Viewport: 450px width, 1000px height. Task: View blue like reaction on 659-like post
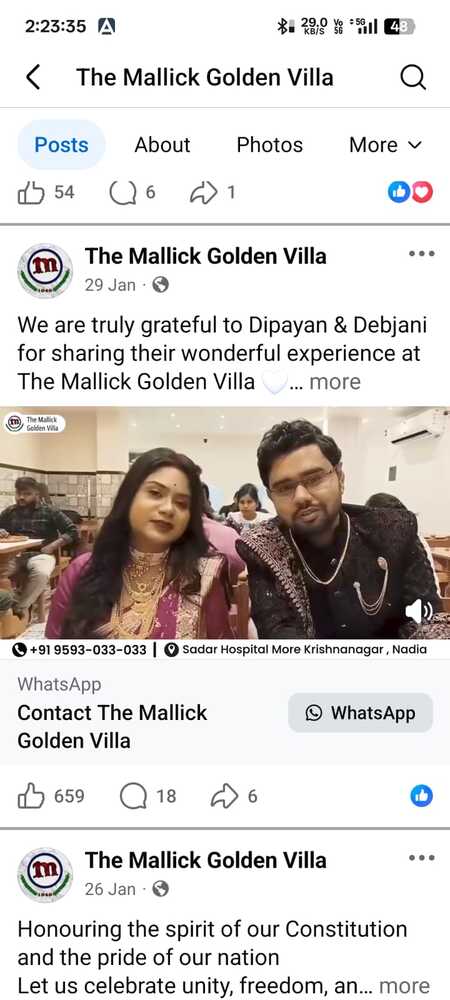coord(421,796)
